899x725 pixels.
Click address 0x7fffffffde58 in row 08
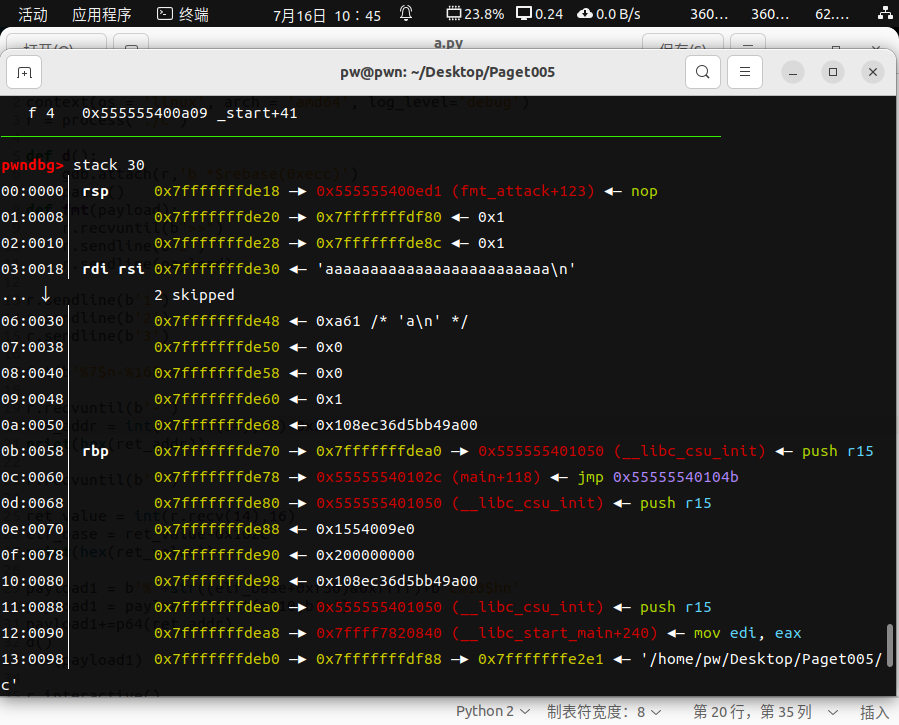217,373
